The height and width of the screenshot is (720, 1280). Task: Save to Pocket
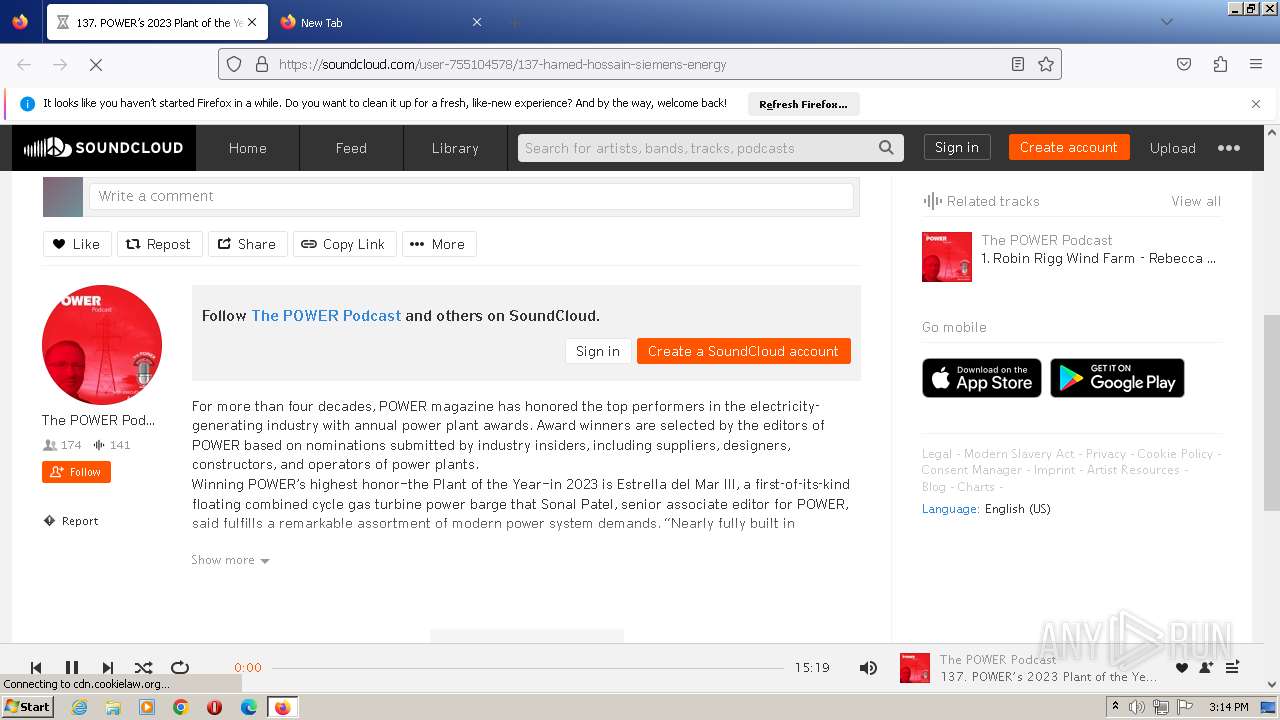point(1184,64)
